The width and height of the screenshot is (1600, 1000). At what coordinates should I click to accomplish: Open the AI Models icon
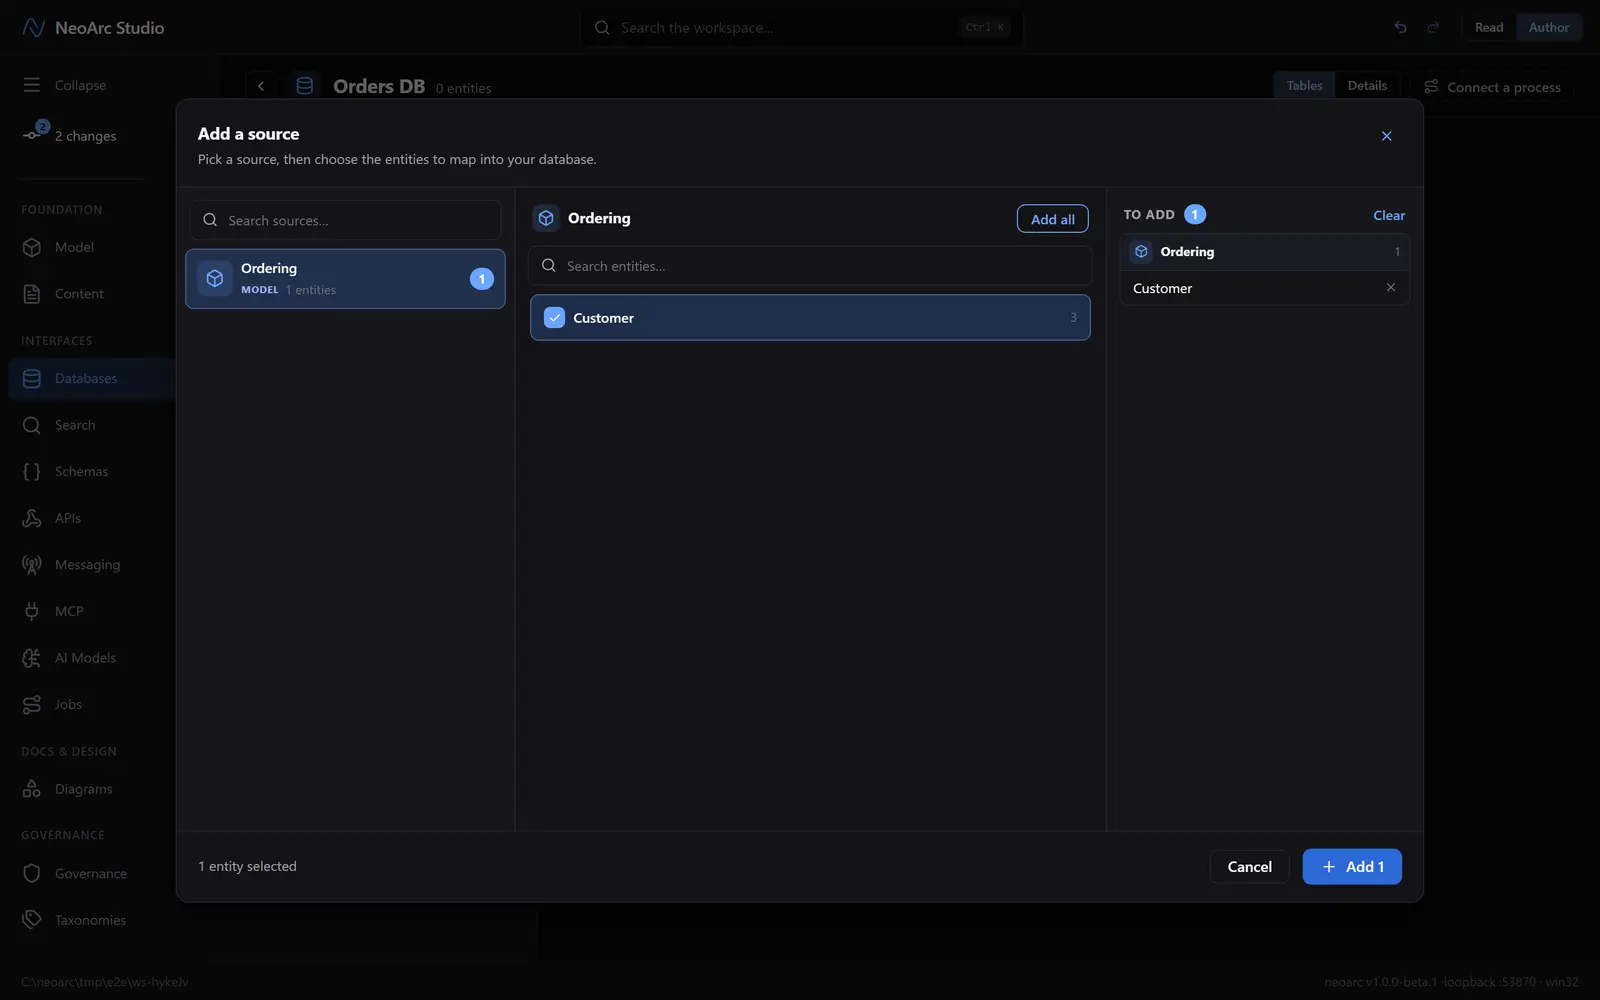pyautogui.click(x=32, y=658)
